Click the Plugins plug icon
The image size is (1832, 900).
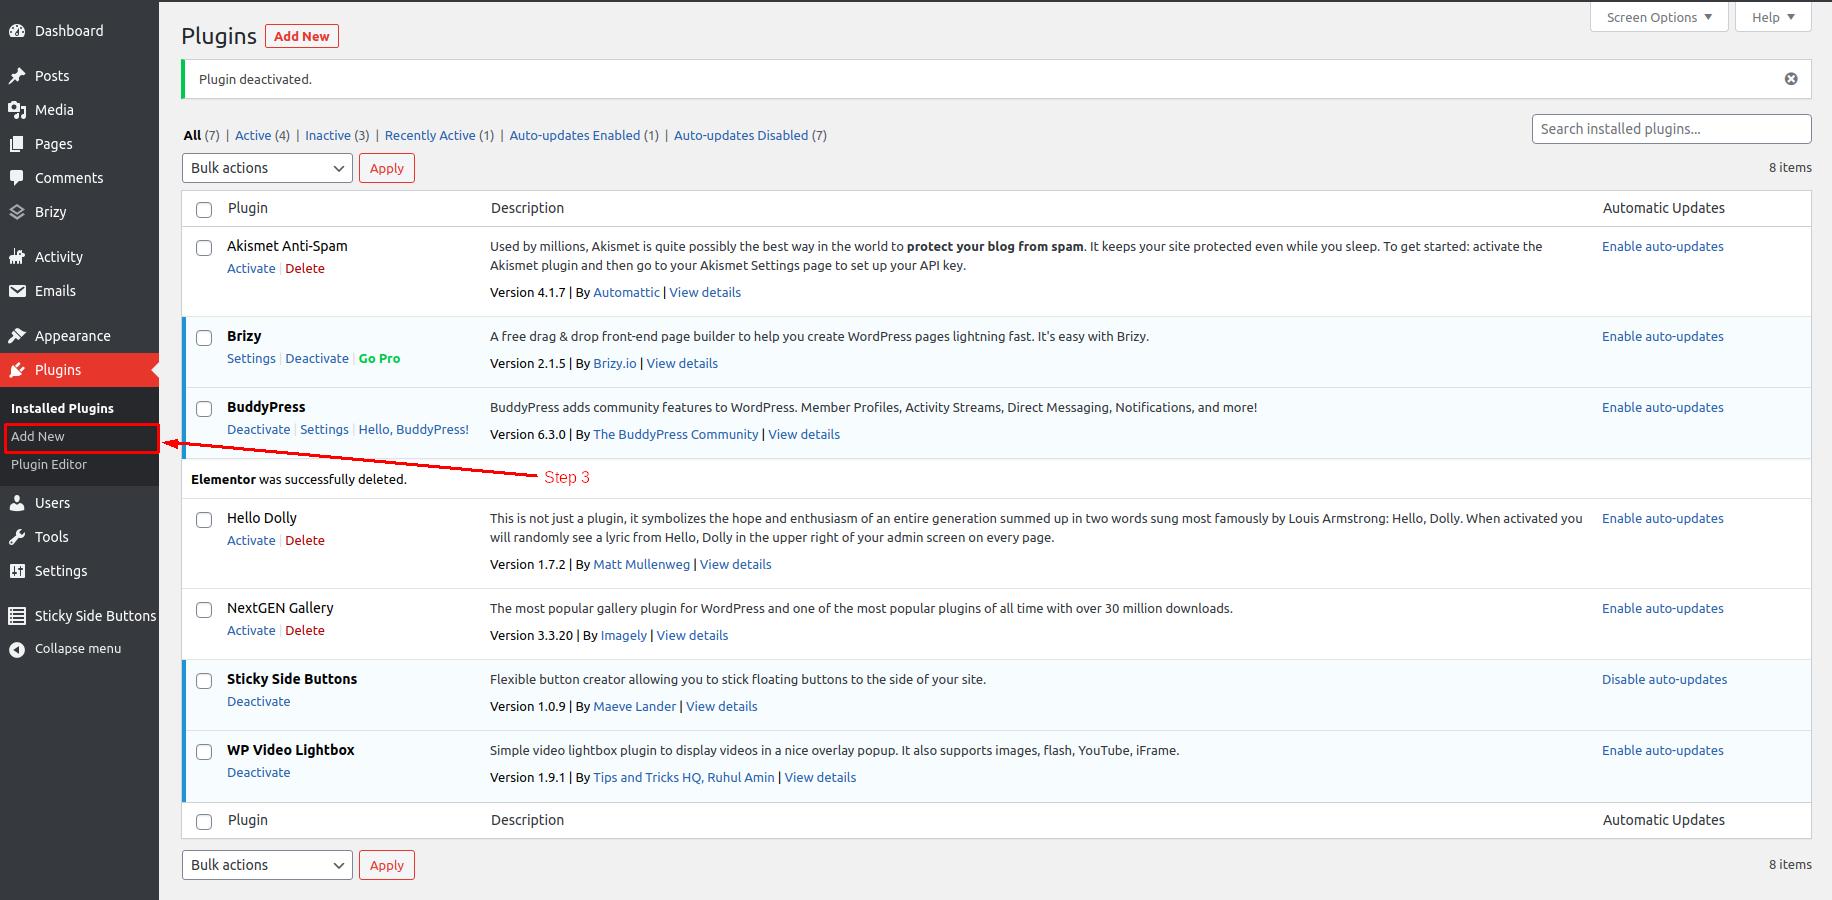[x=17, y=370]
